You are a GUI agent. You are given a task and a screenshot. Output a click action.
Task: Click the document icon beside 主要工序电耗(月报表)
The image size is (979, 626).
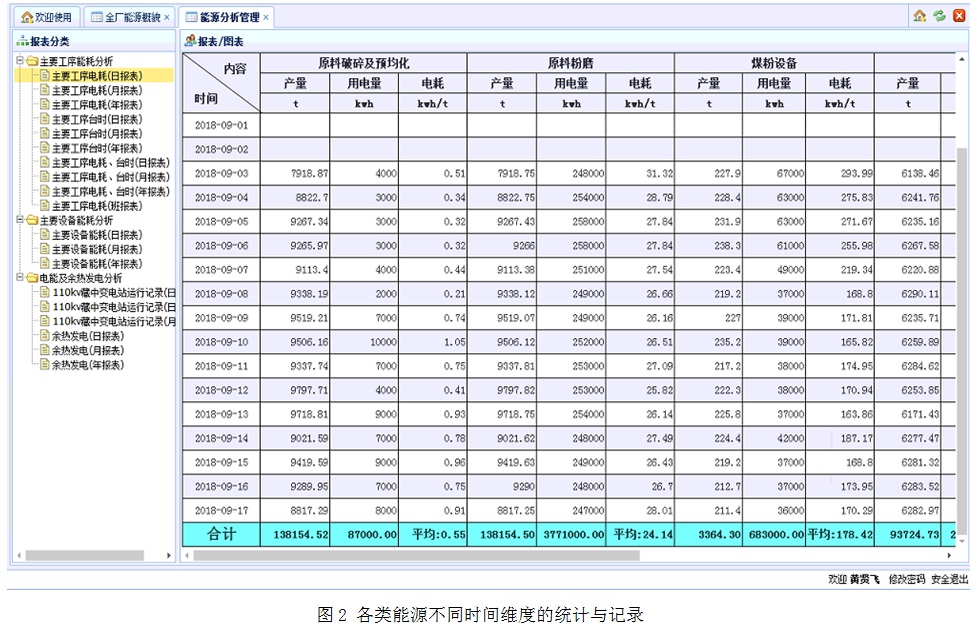44,91
